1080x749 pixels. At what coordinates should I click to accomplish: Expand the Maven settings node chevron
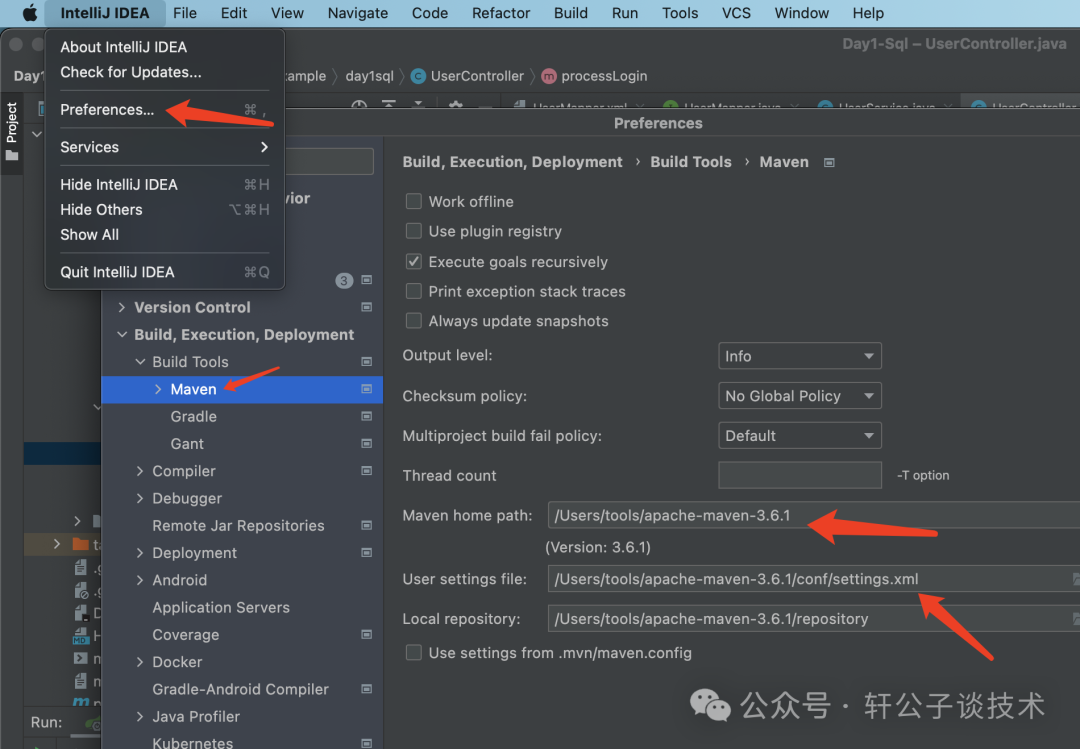(158, 389)
